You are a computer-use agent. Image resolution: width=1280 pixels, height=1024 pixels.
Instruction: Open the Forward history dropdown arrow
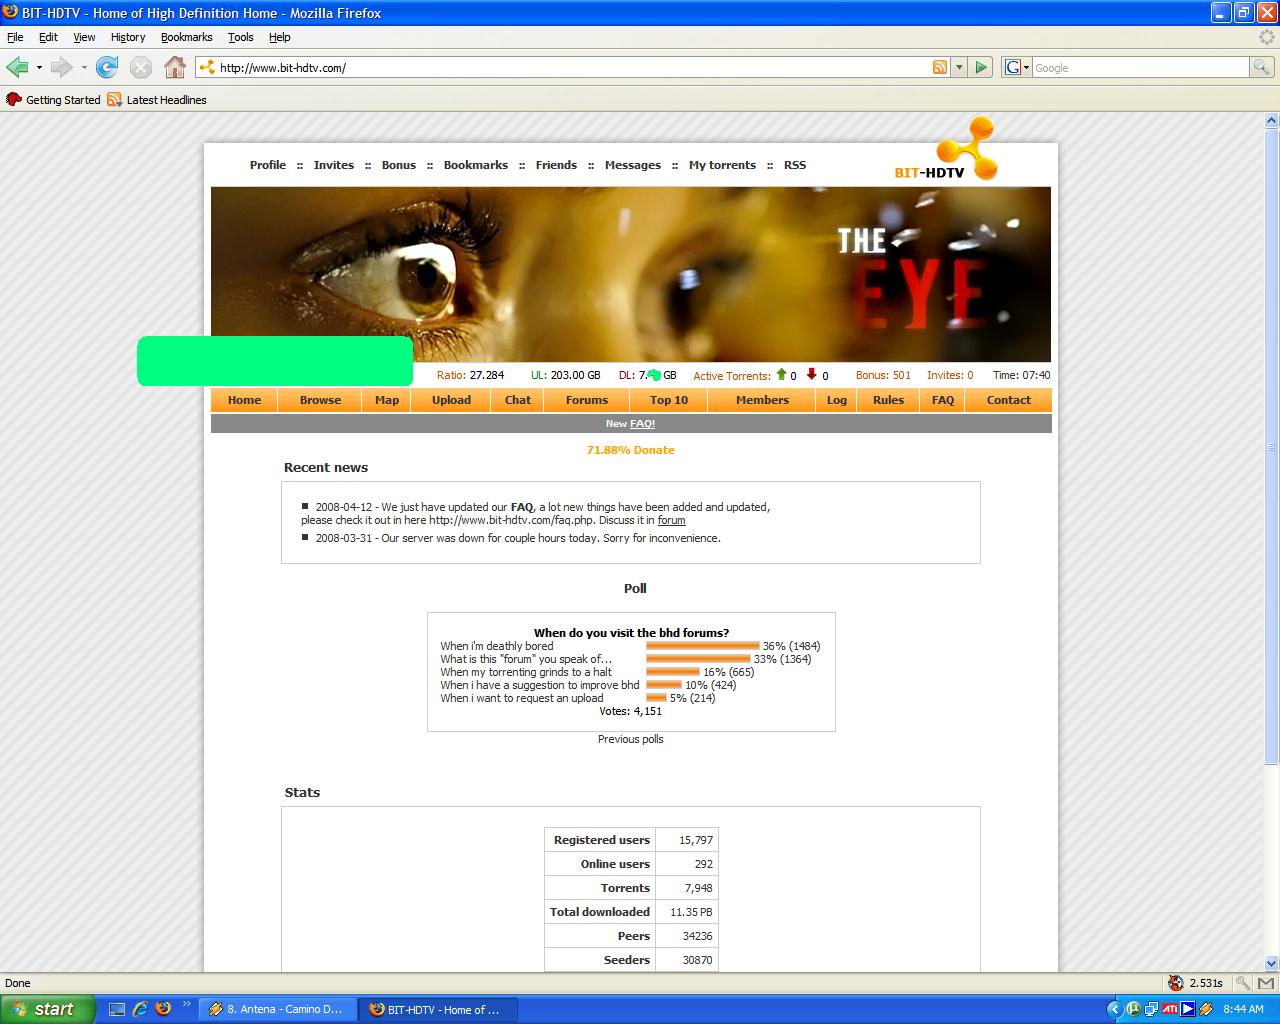84,67
